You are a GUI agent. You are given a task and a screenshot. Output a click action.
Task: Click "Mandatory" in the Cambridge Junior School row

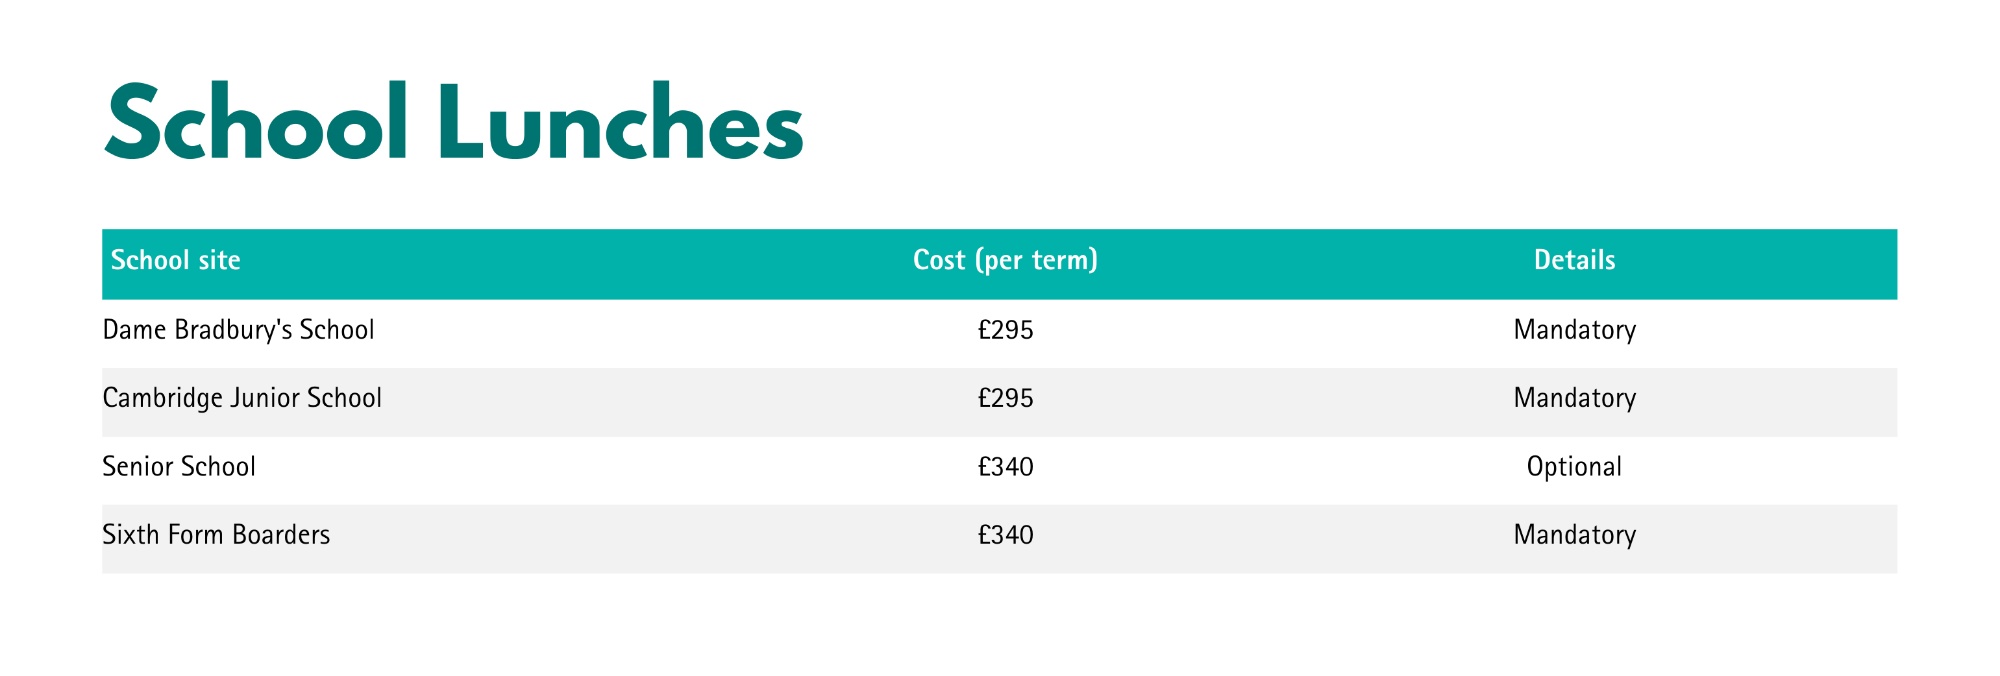coord(1574,398)
